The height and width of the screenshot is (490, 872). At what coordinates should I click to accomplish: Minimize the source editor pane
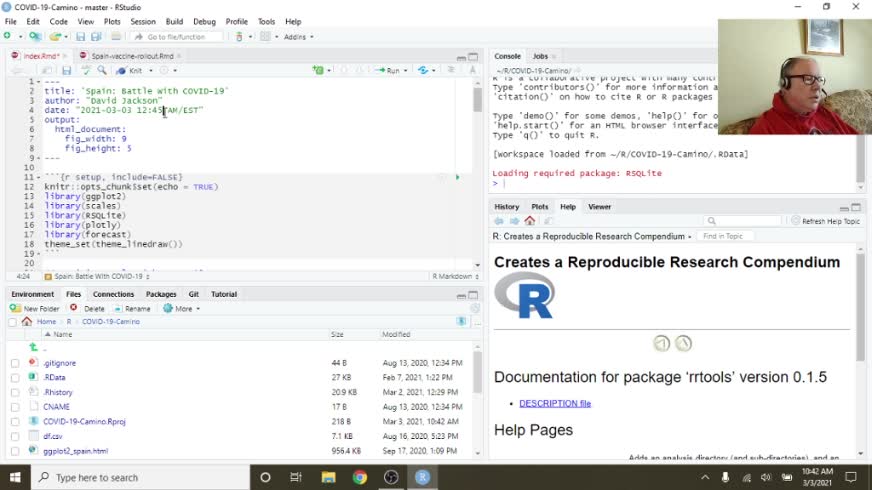coord(461,57)
